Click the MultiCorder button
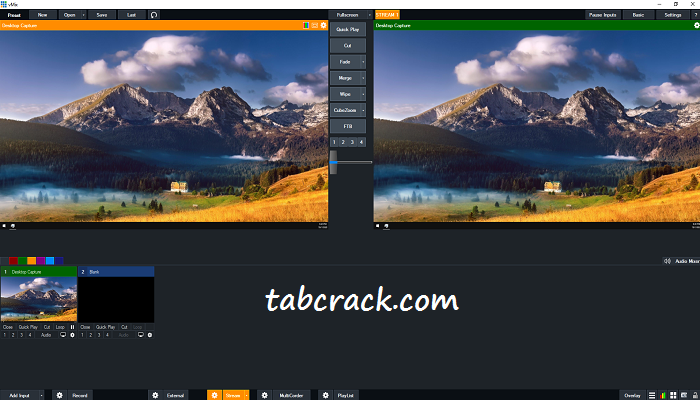Image resolution: width=700 pixels, height=400 pixels. point(292,395)
